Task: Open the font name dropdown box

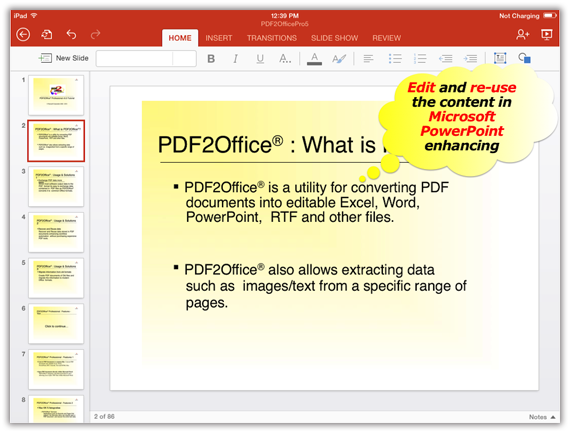Action: pyautogui.click(x=135, y=59)
